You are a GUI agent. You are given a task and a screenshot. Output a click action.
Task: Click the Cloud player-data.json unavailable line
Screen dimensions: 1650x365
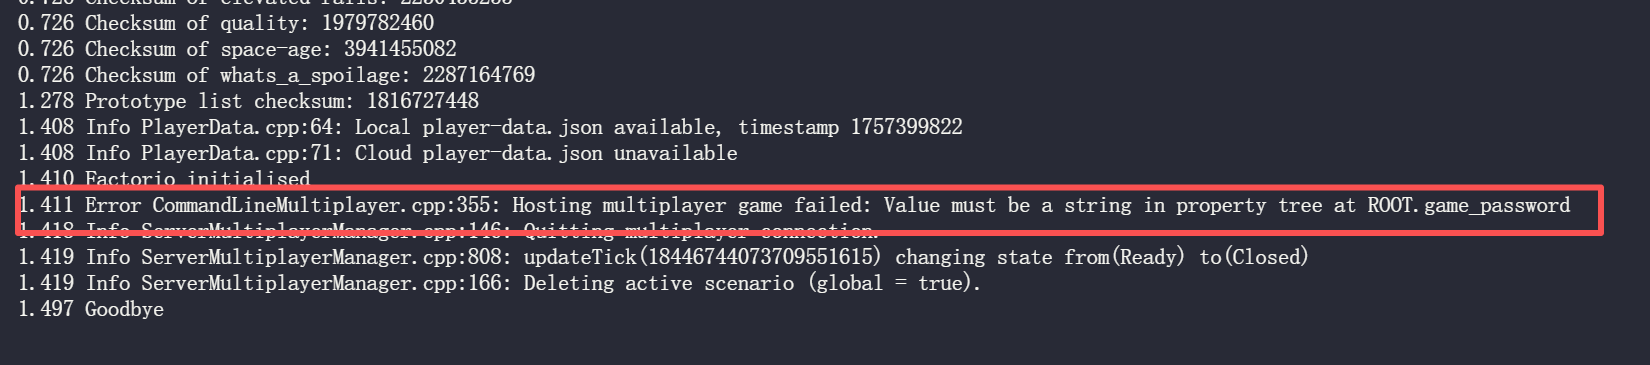pos(378,153)
